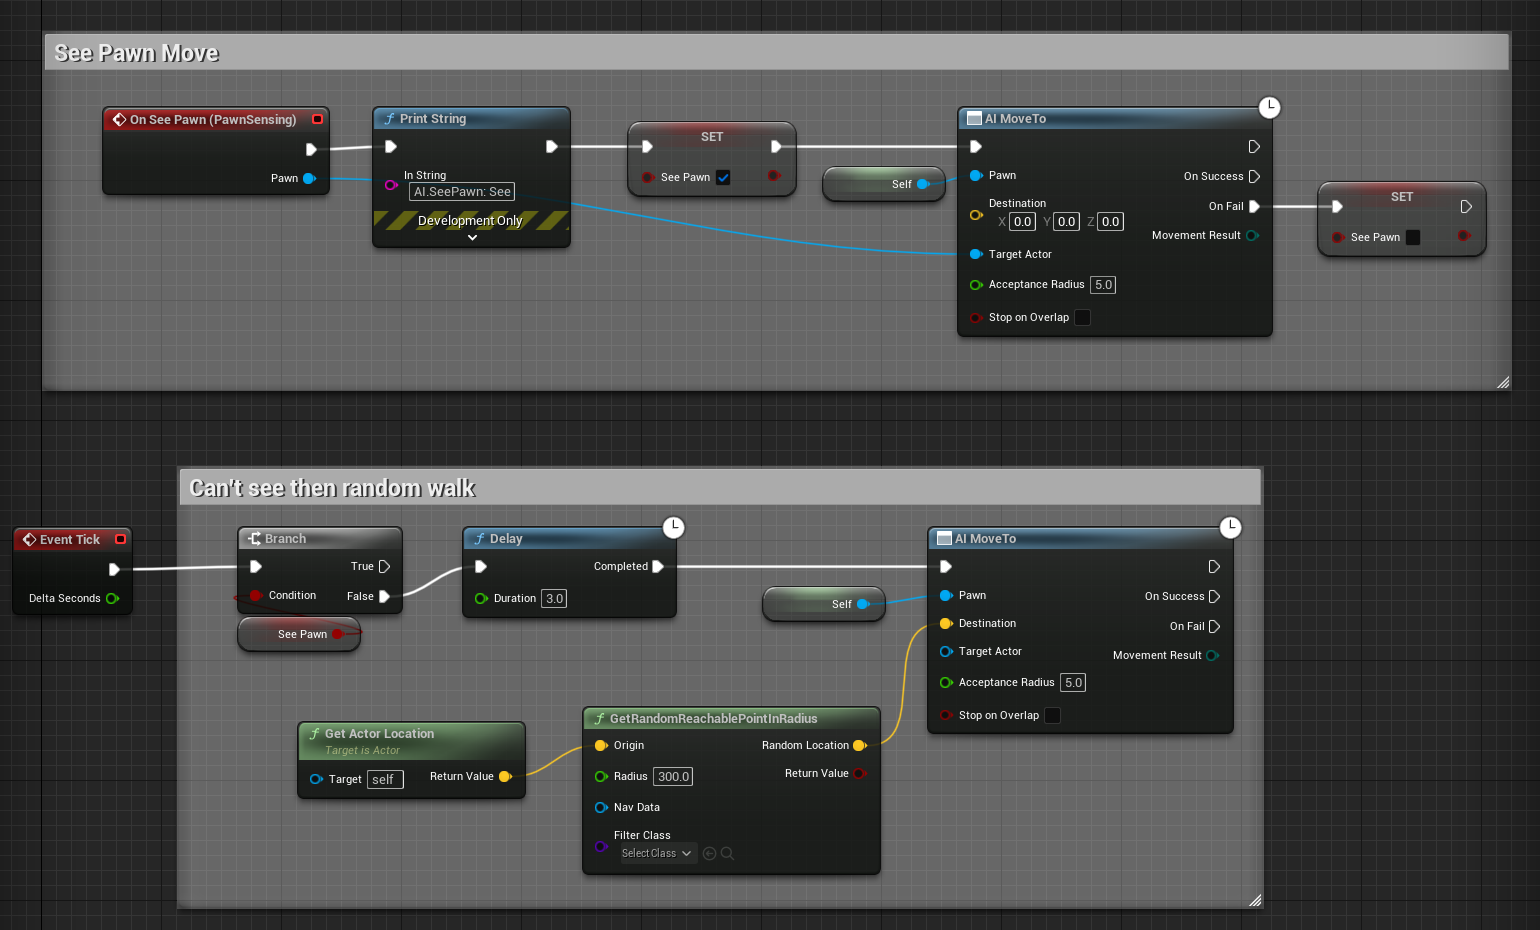This screenshot has width=1540, height=930.
Task: Click the See Pawn variable getter node
Action: click(x=299, y=634)
